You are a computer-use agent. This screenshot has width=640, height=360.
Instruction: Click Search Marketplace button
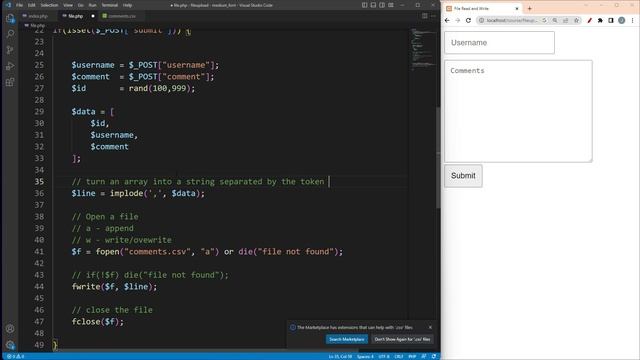click(x=347, y=339)
